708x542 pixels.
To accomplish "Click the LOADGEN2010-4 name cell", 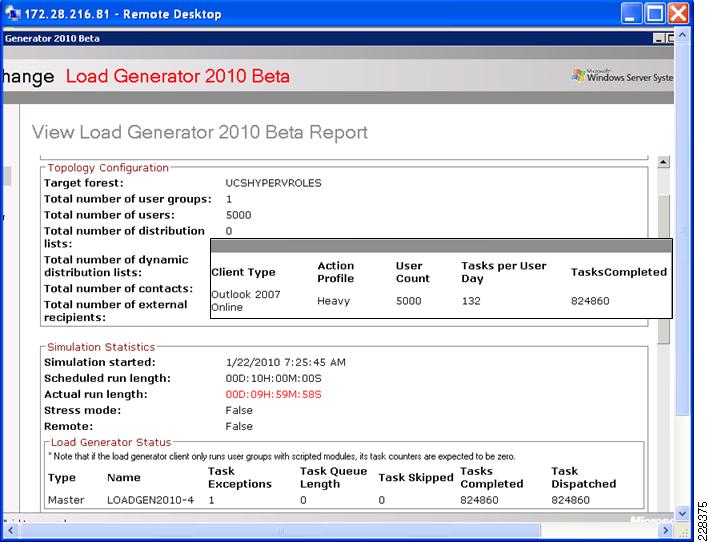I will [150, 500].
